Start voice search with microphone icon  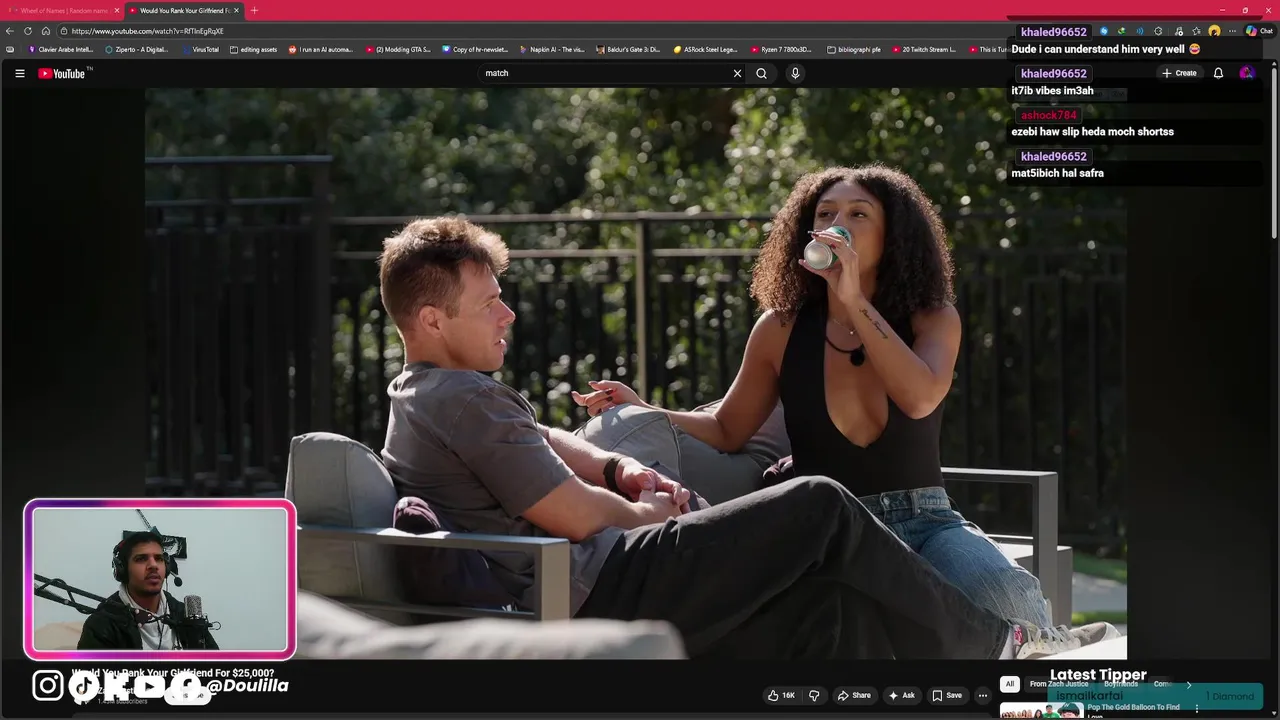coord(795,73)
